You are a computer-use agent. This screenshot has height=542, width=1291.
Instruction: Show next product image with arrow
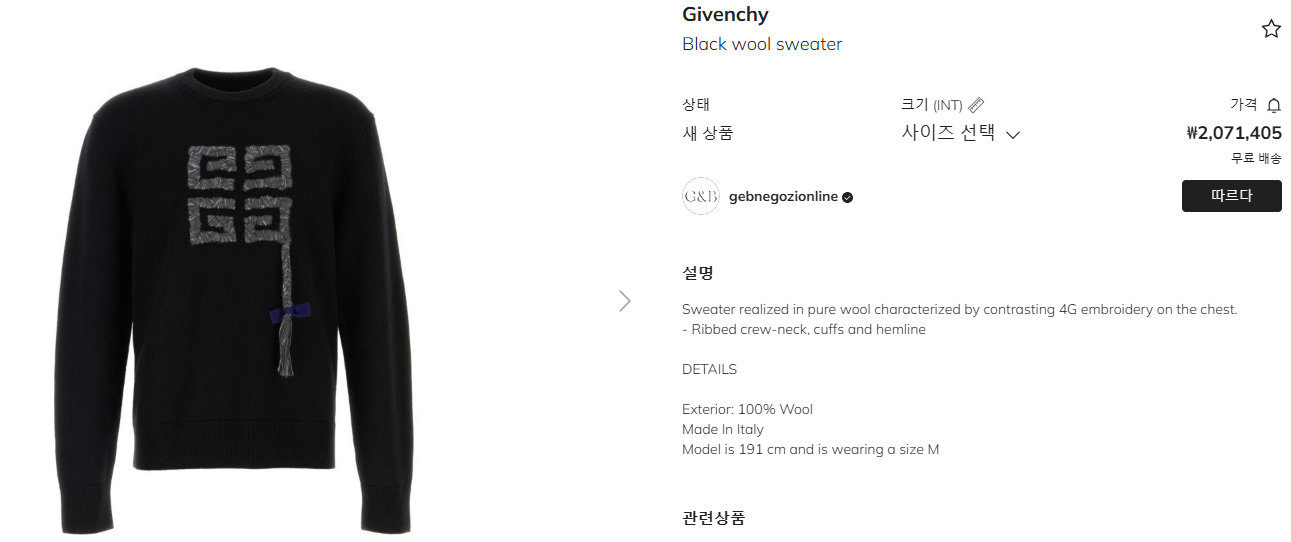click(x=625, y=300)
